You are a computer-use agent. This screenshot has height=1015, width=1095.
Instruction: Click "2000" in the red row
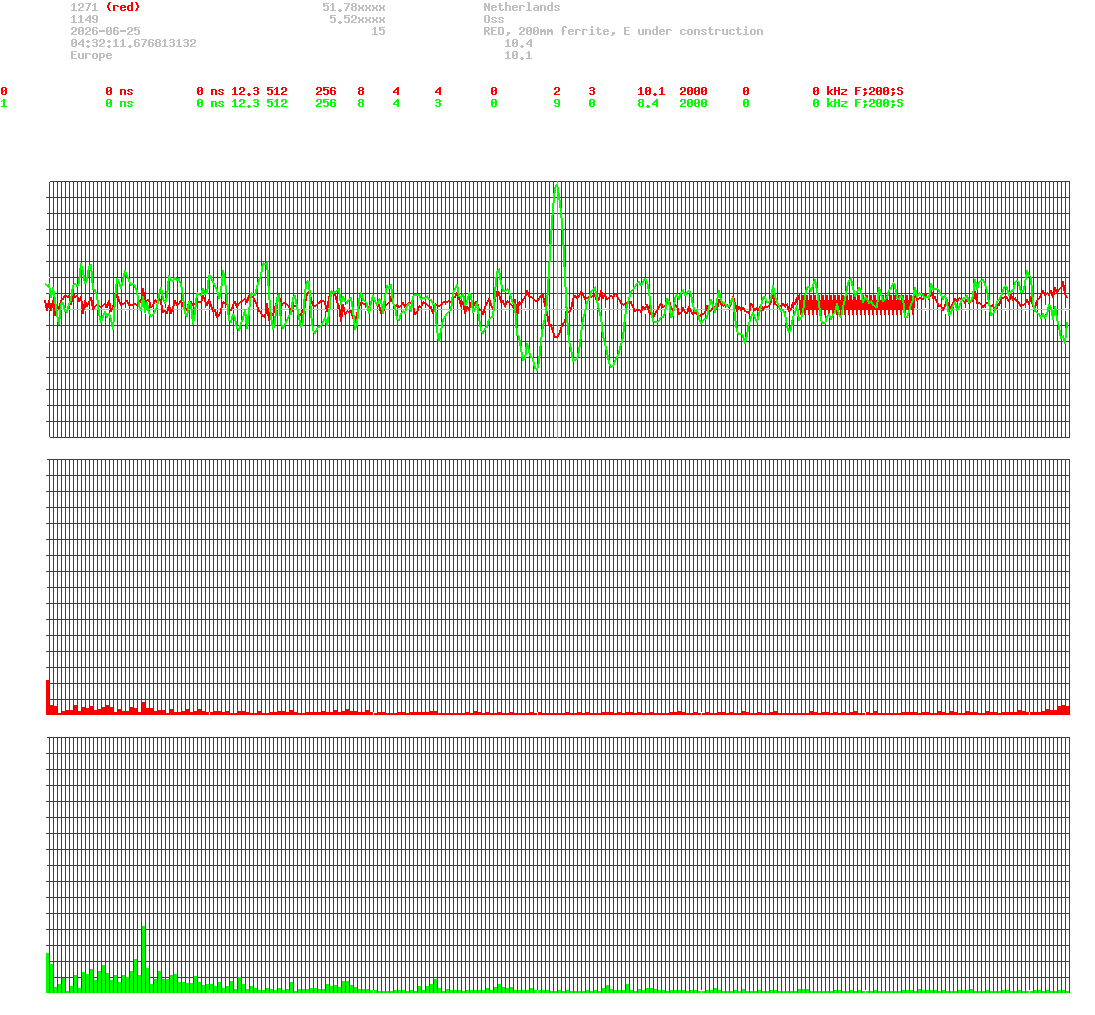click(x=693, y=92)
